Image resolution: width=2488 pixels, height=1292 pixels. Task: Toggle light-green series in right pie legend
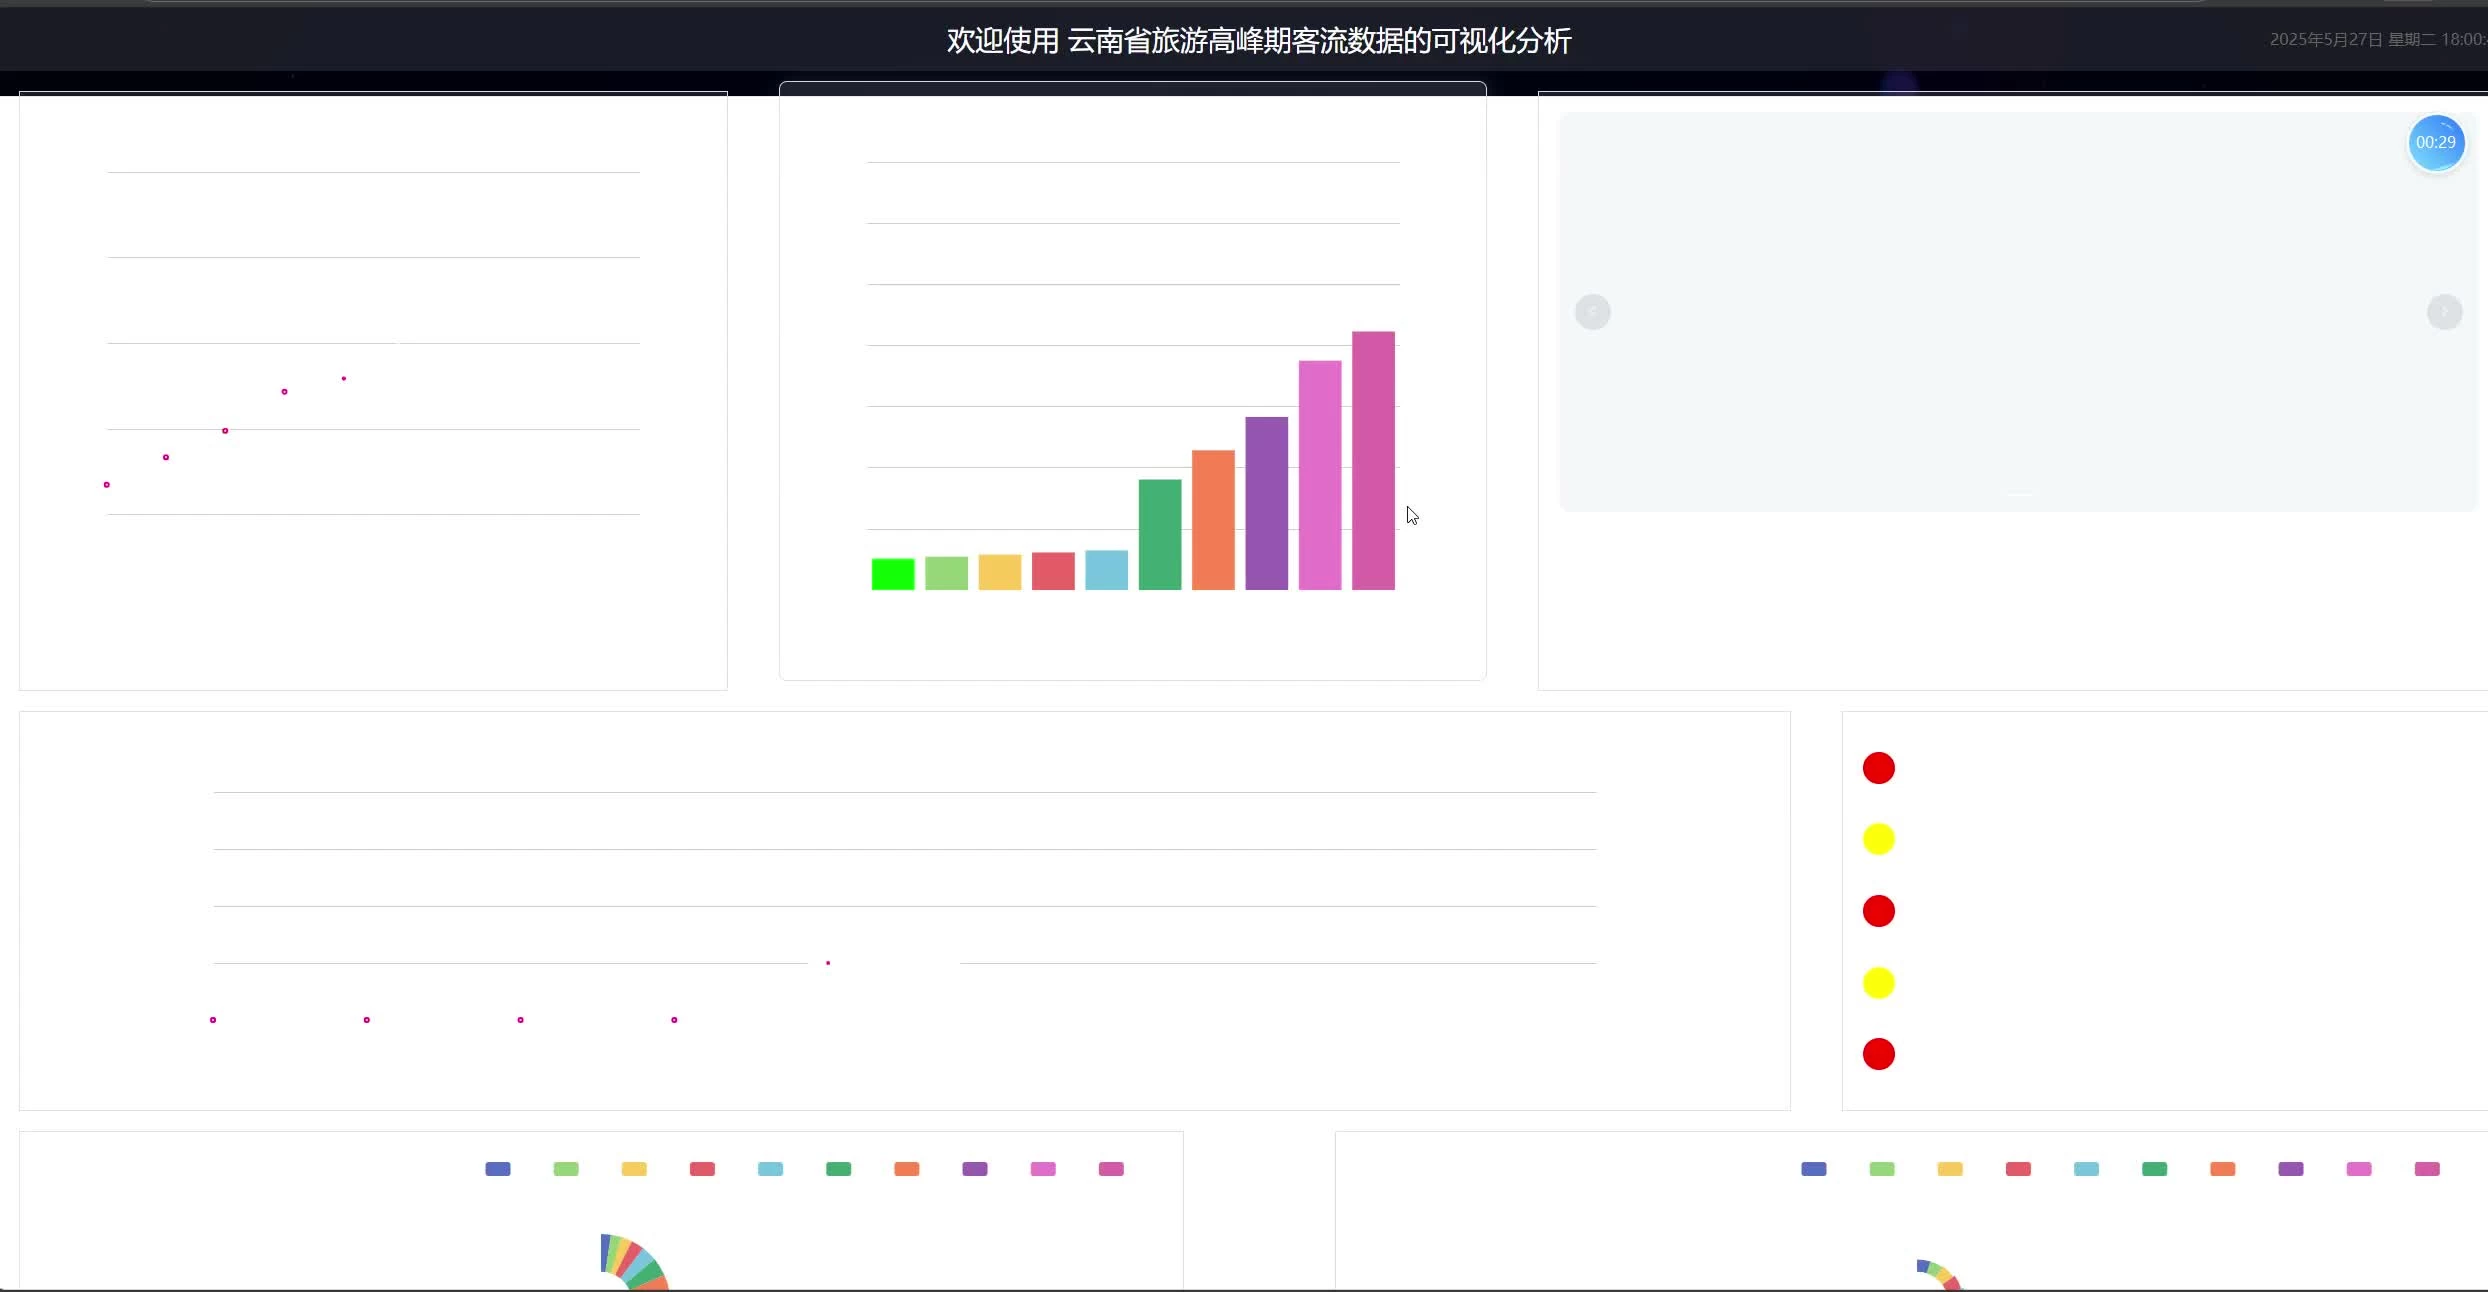click(1881, 1169)
